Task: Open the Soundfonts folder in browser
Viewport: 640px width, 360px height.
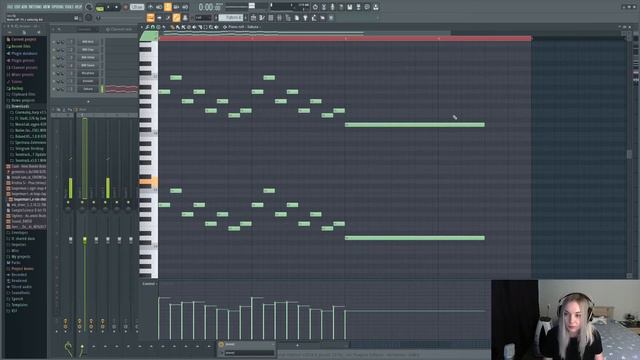Action: pyautogui.click(x=20, y=293)
